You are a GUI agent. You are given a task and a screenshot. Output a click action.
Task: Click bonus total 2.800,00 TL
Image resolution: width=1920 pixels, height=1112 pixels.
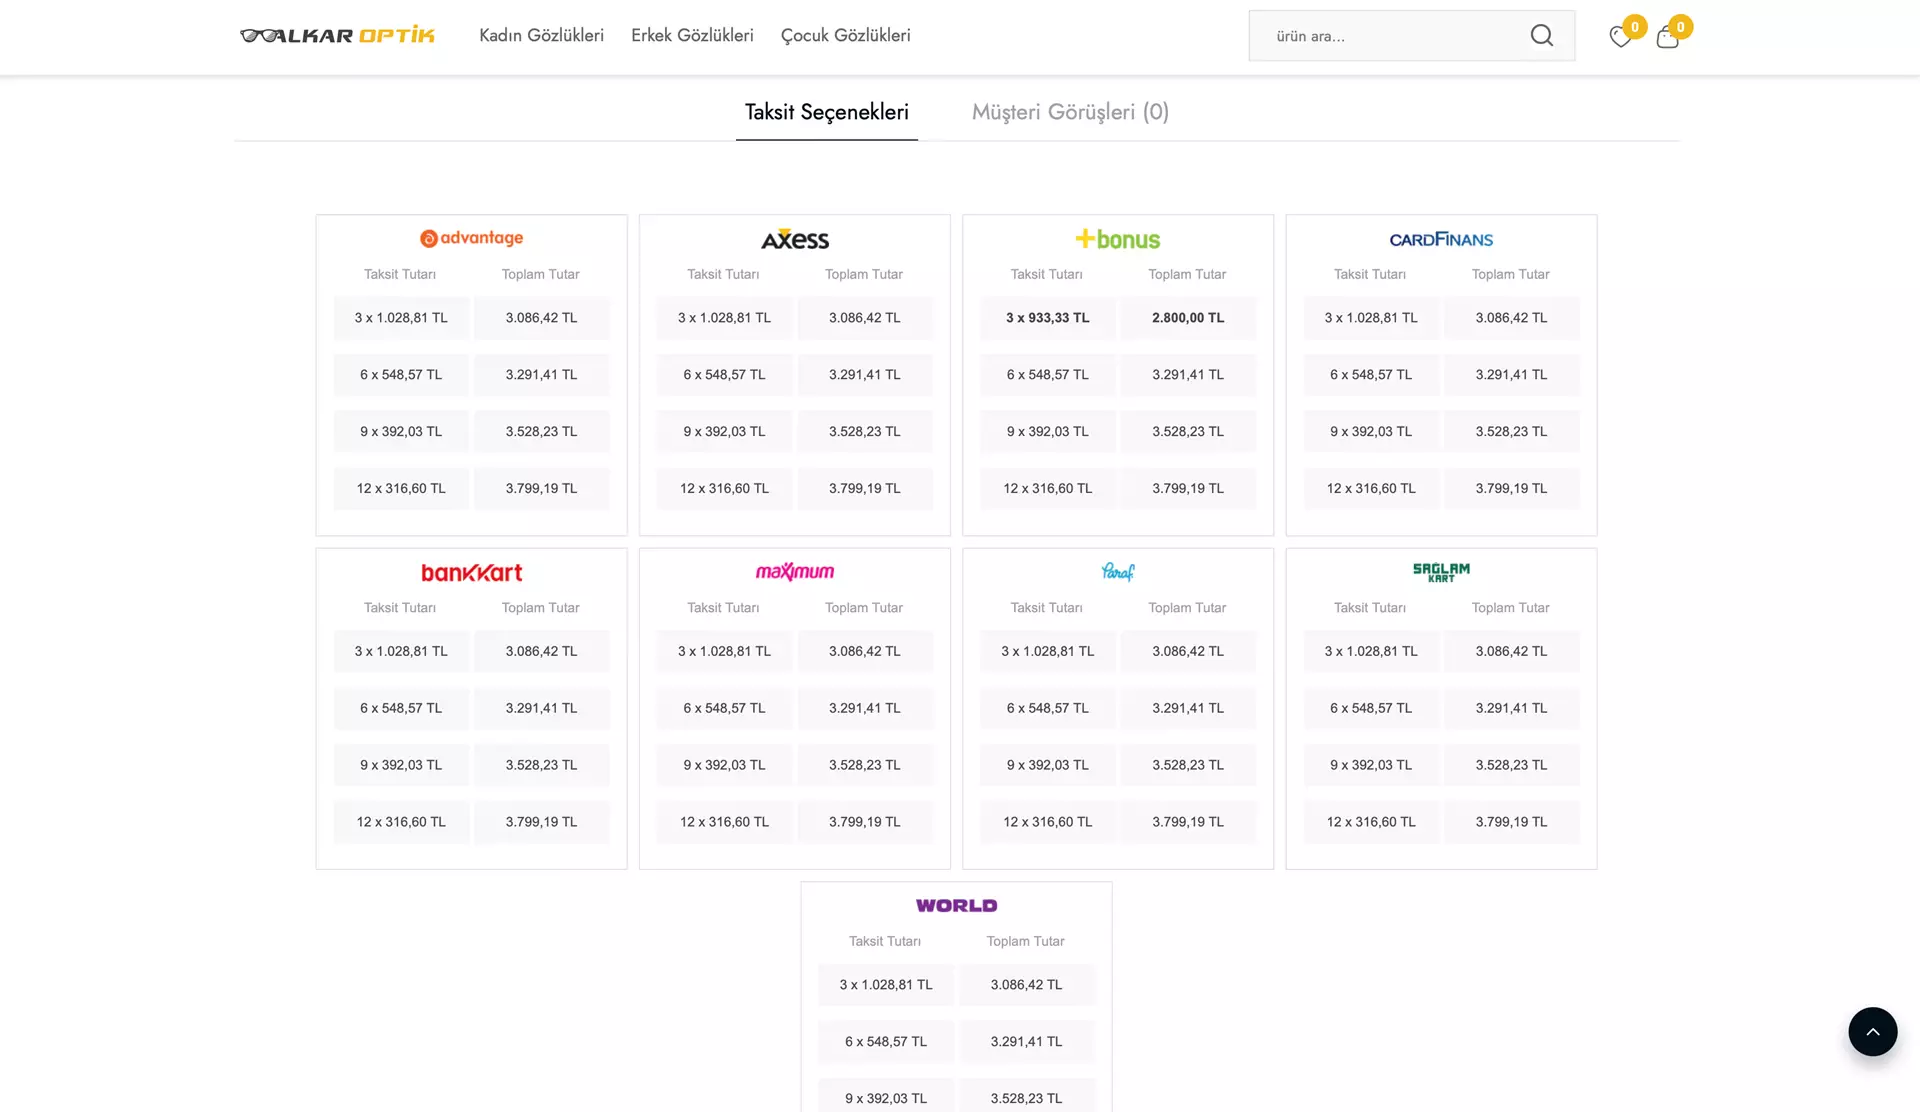click(x=1188, y=318)
